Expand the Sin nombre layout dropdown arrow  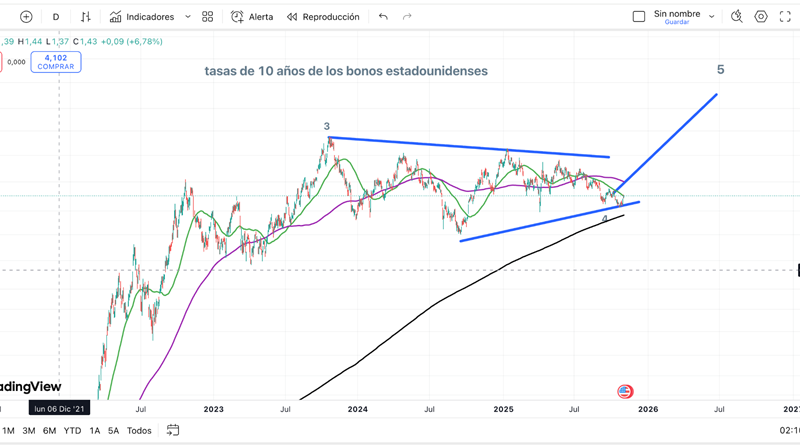click(711, 16)
